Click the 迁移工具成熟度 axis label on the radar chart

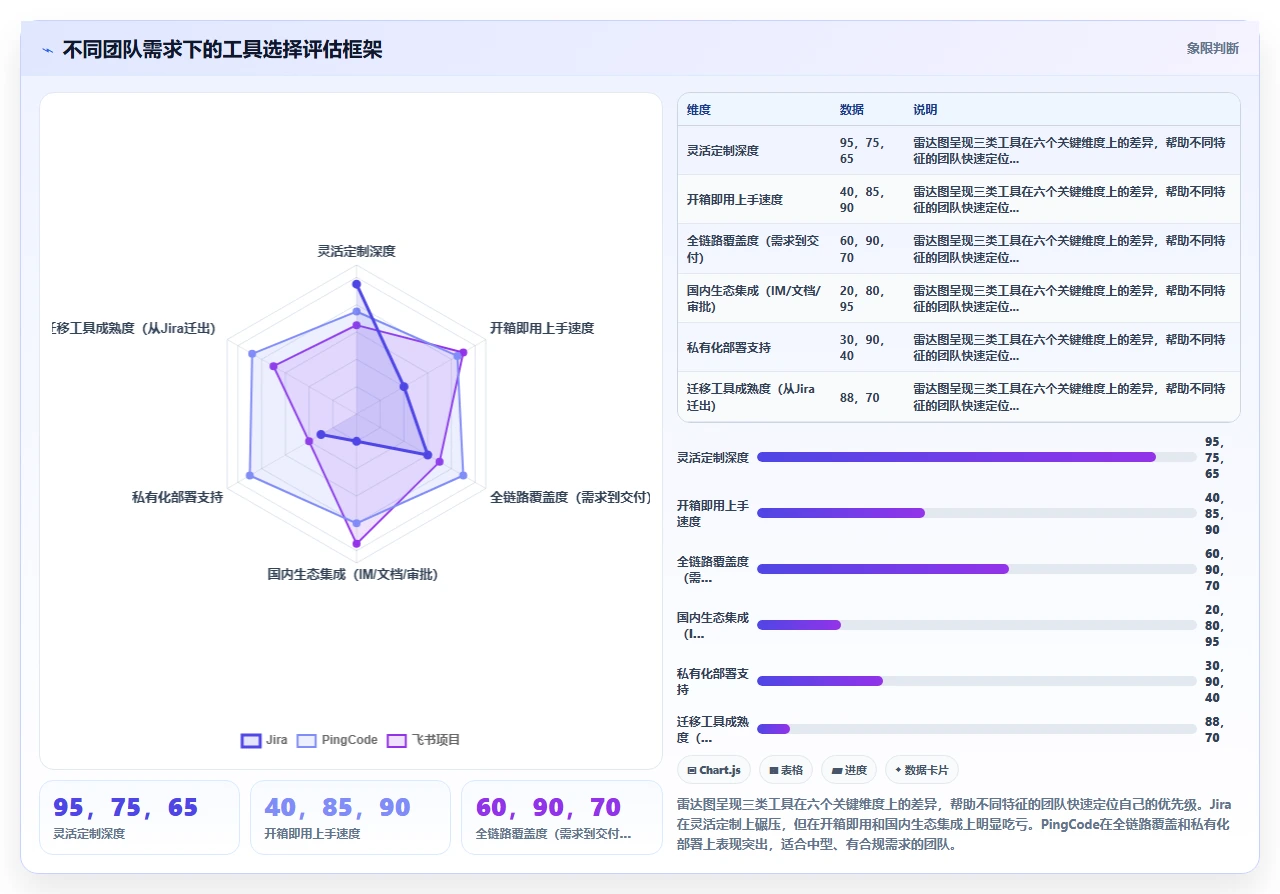click(135, 328)
